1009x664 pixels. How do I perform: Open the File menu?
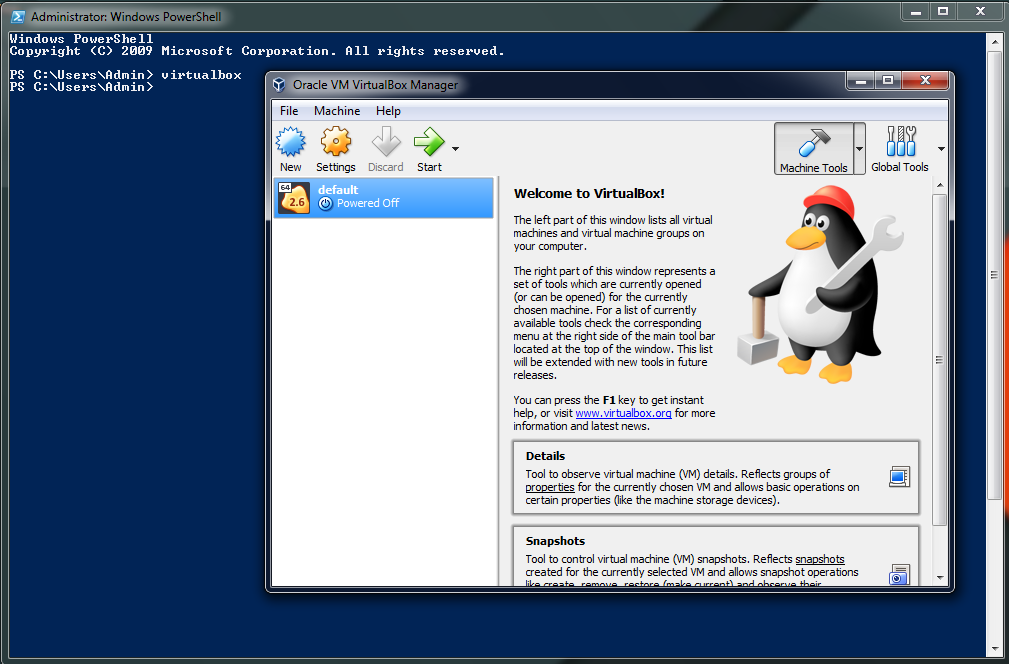(289, 110)
